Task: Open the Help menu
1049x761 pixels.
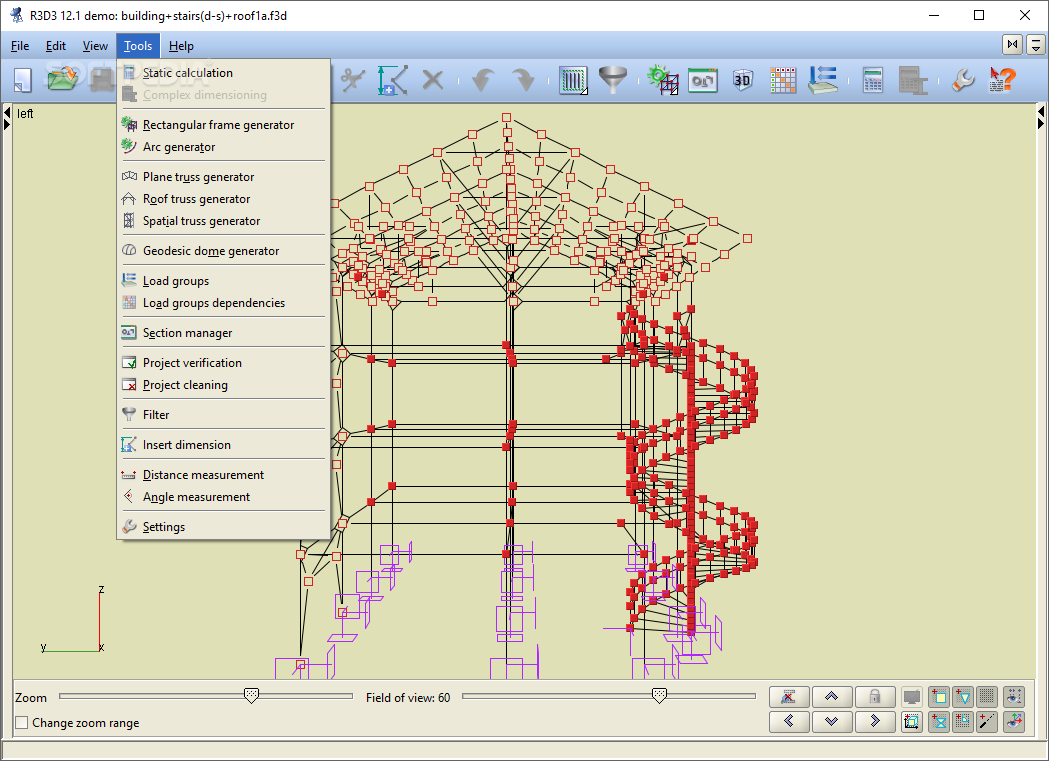Action: pos(181,45)
